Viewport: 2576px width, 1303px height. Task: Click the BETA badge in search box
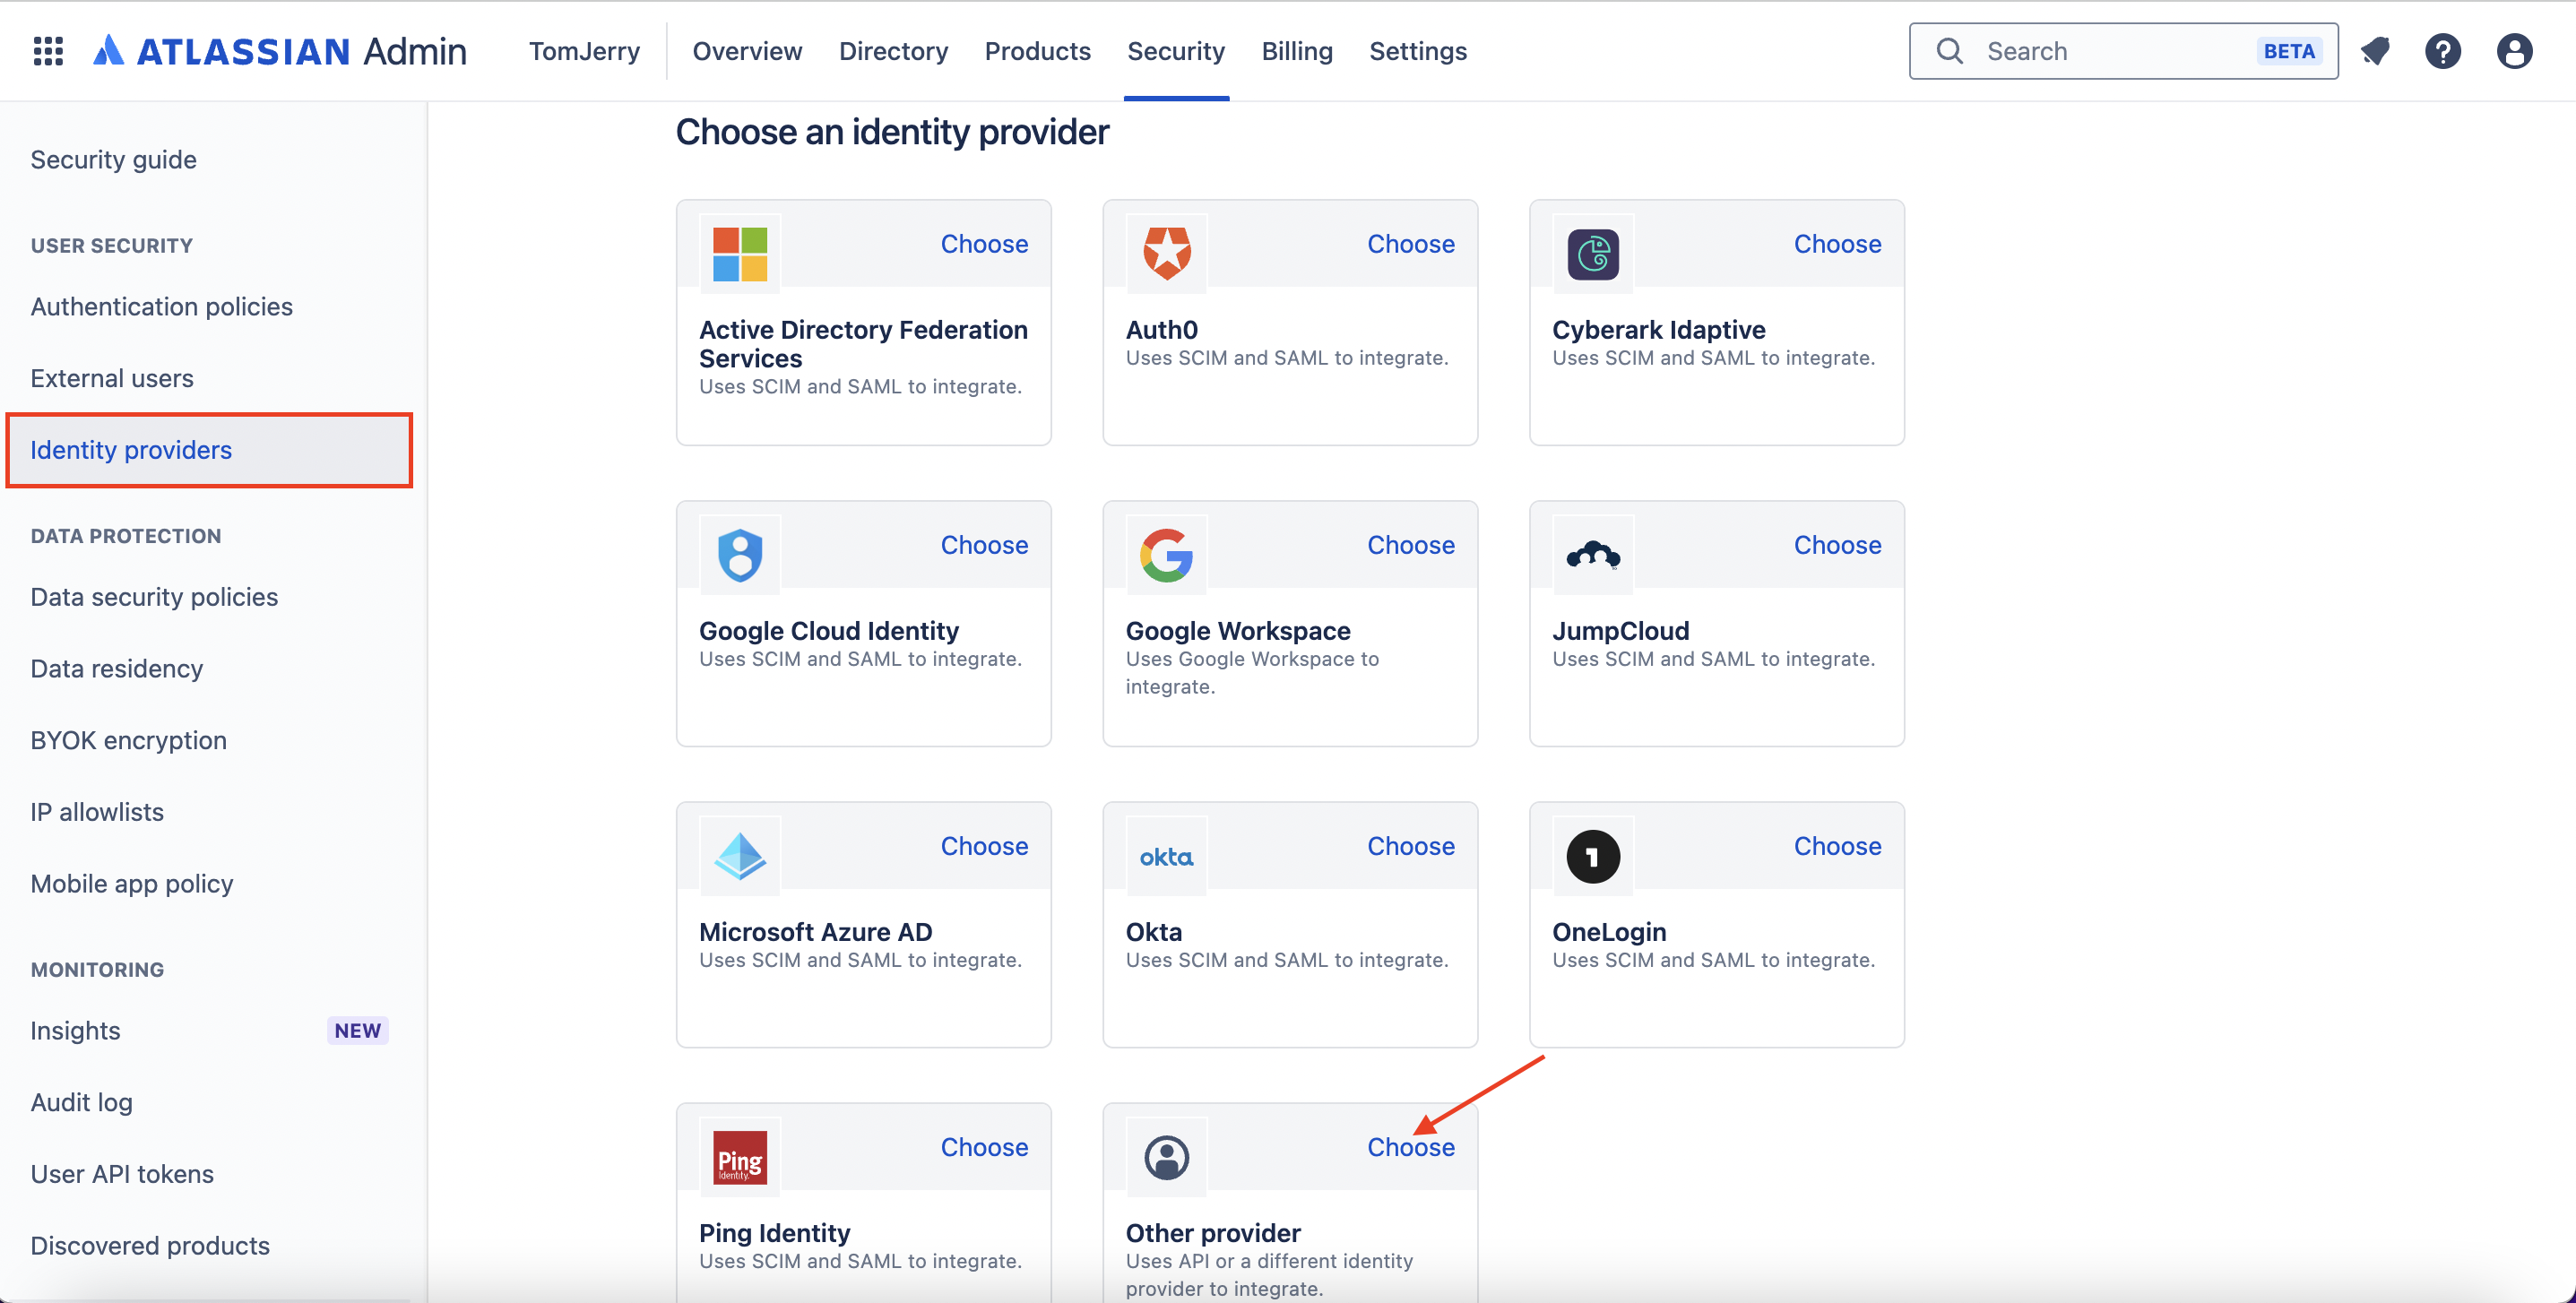[x=2289, y=51]
